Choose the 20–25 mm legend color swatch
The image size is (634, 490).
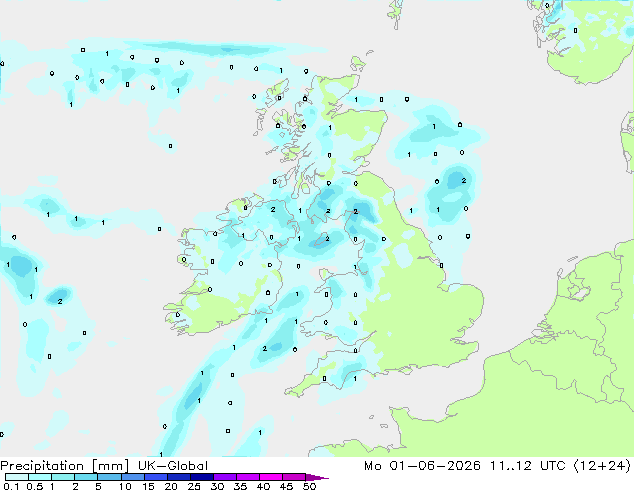178,477
